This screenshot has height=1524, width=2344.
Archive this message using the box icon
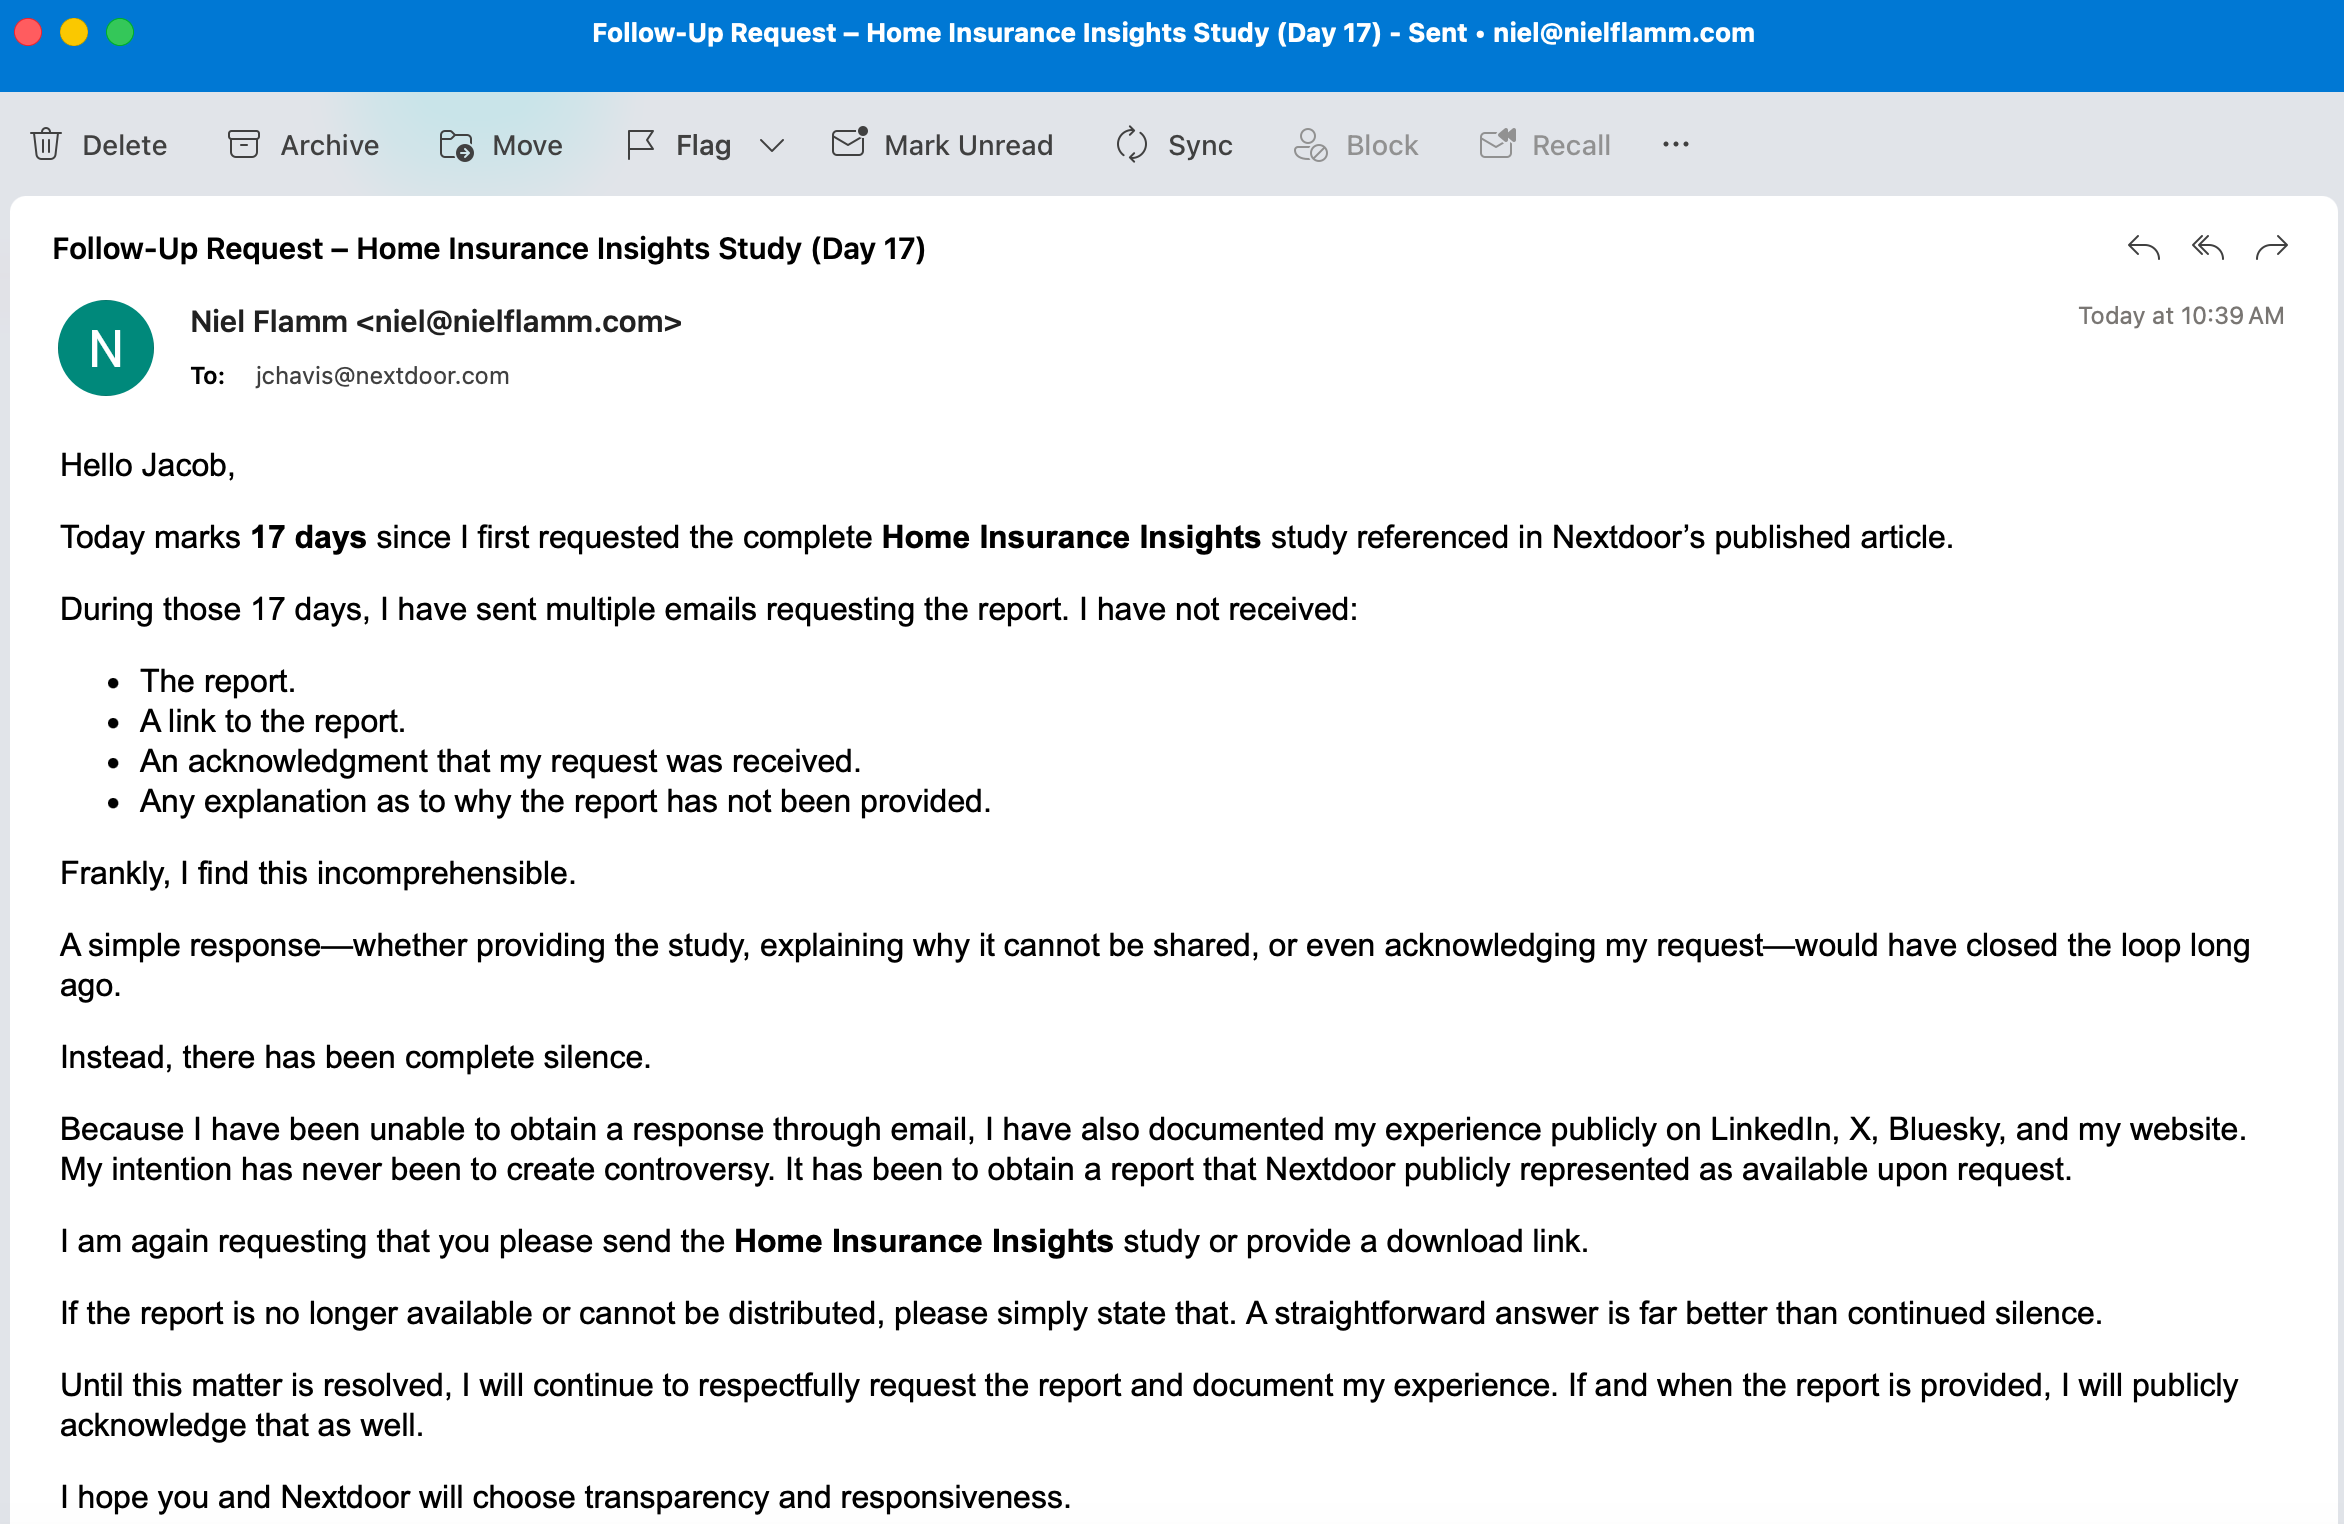click(x=244, y=145)
